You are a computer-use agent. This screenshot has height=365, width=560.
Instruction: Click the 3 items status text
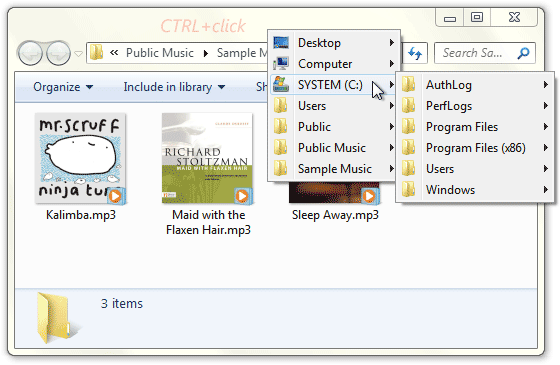121,304
